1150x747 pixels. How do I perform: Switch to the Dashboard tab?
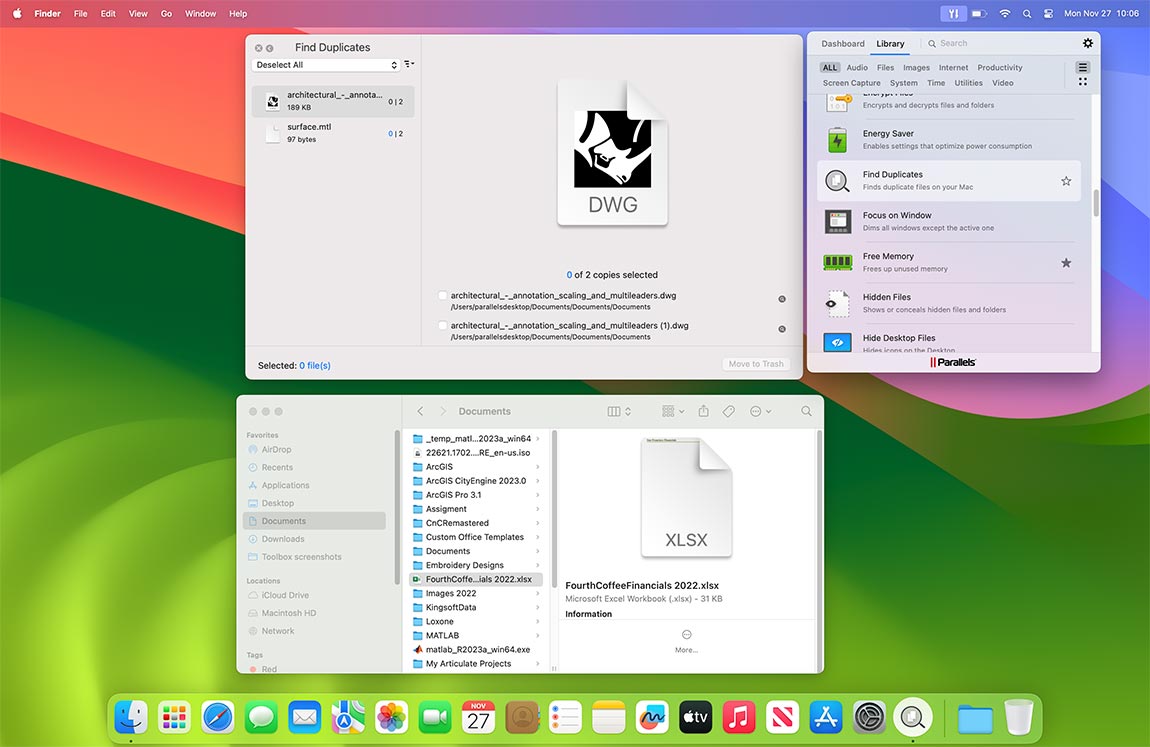[x=843, y=43]
